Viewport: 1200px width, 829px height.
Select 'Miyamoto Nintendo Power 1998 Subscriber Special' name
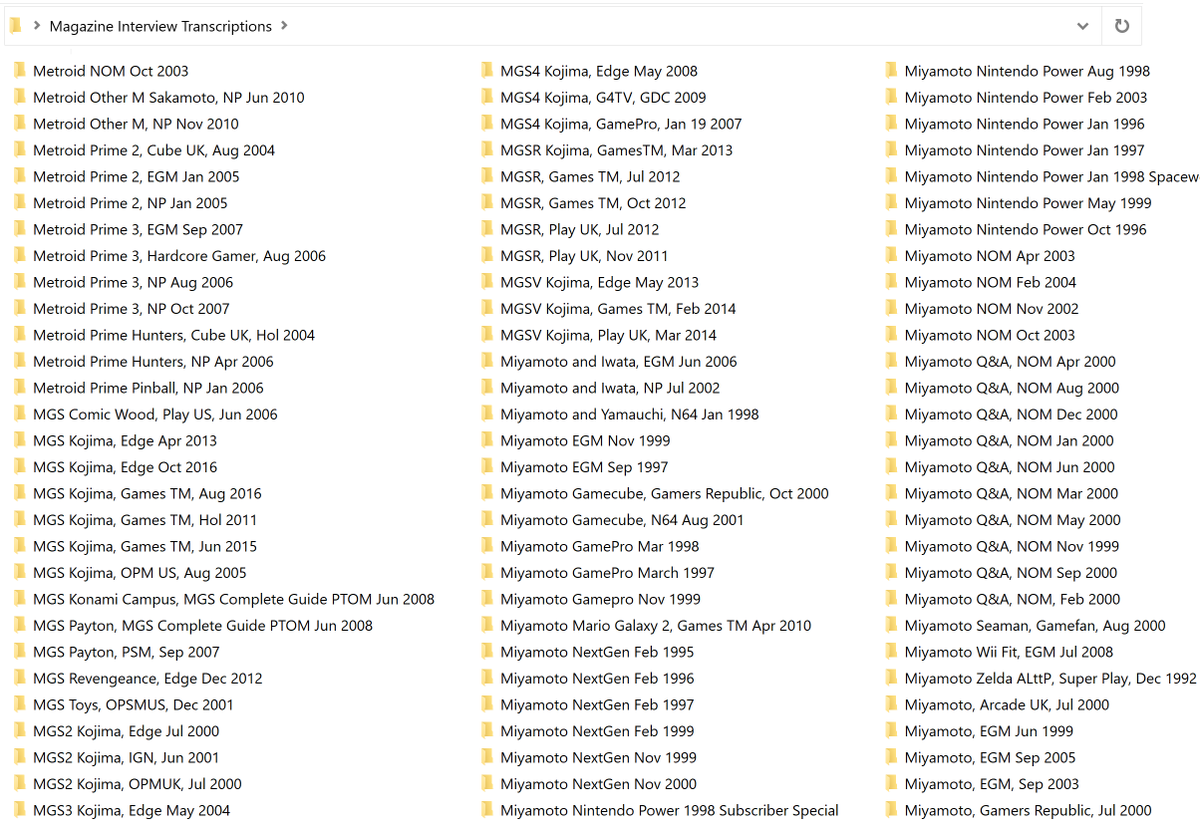click(x=669, y=811)
